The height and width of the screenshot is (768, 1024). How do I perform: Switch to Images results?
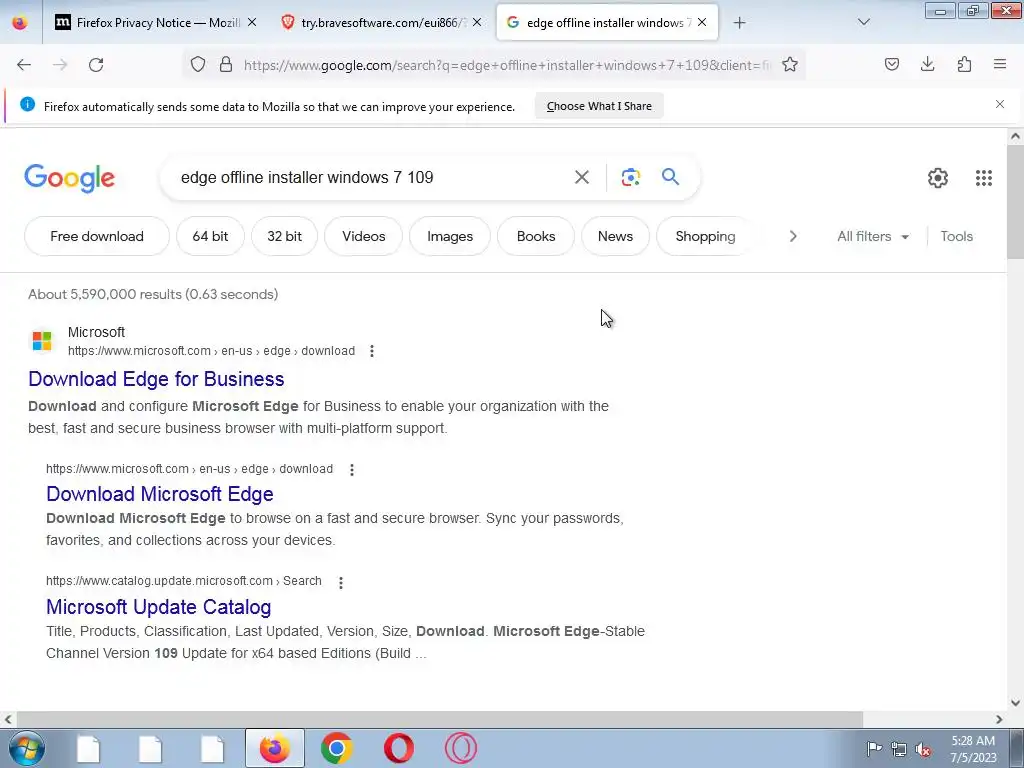pos(450,236)
